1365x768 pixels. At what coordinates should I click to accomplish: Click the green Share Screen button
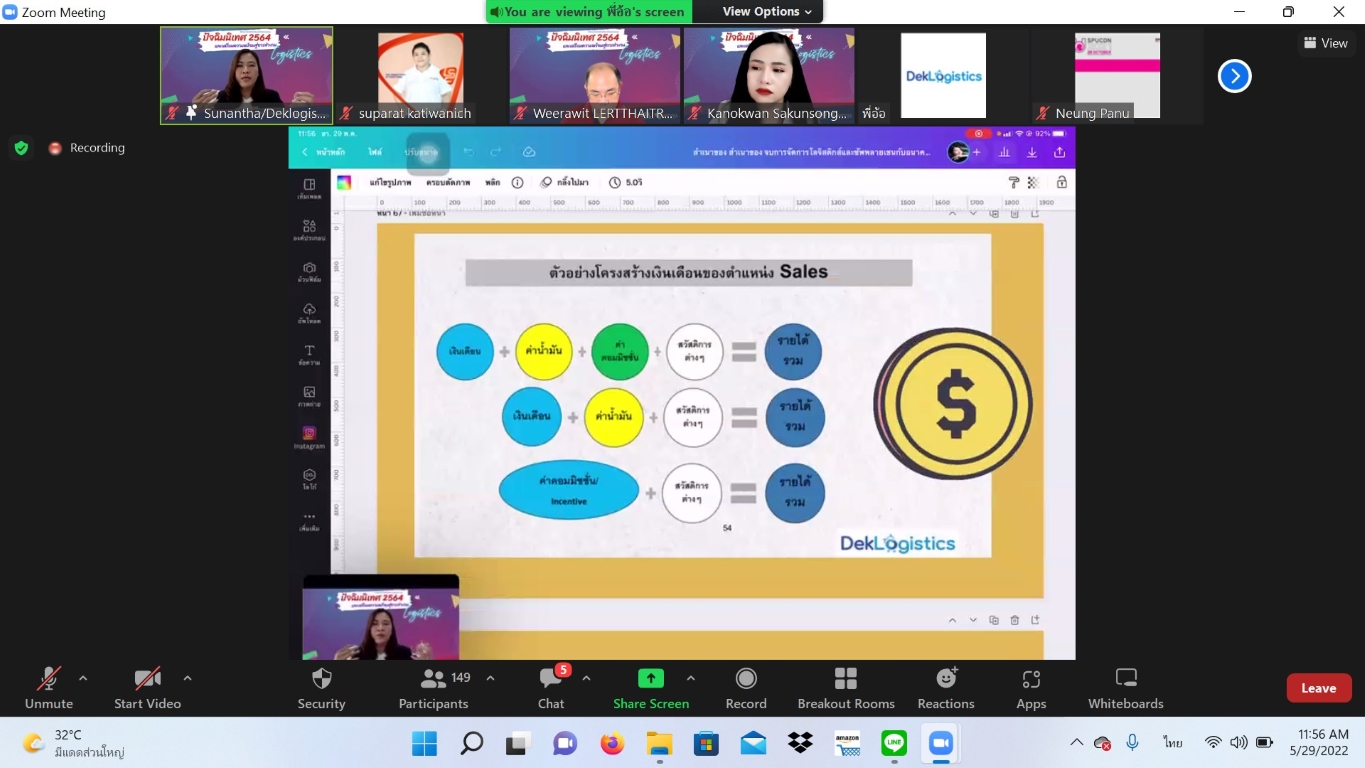pyautogui.click(x=651, y=688)
